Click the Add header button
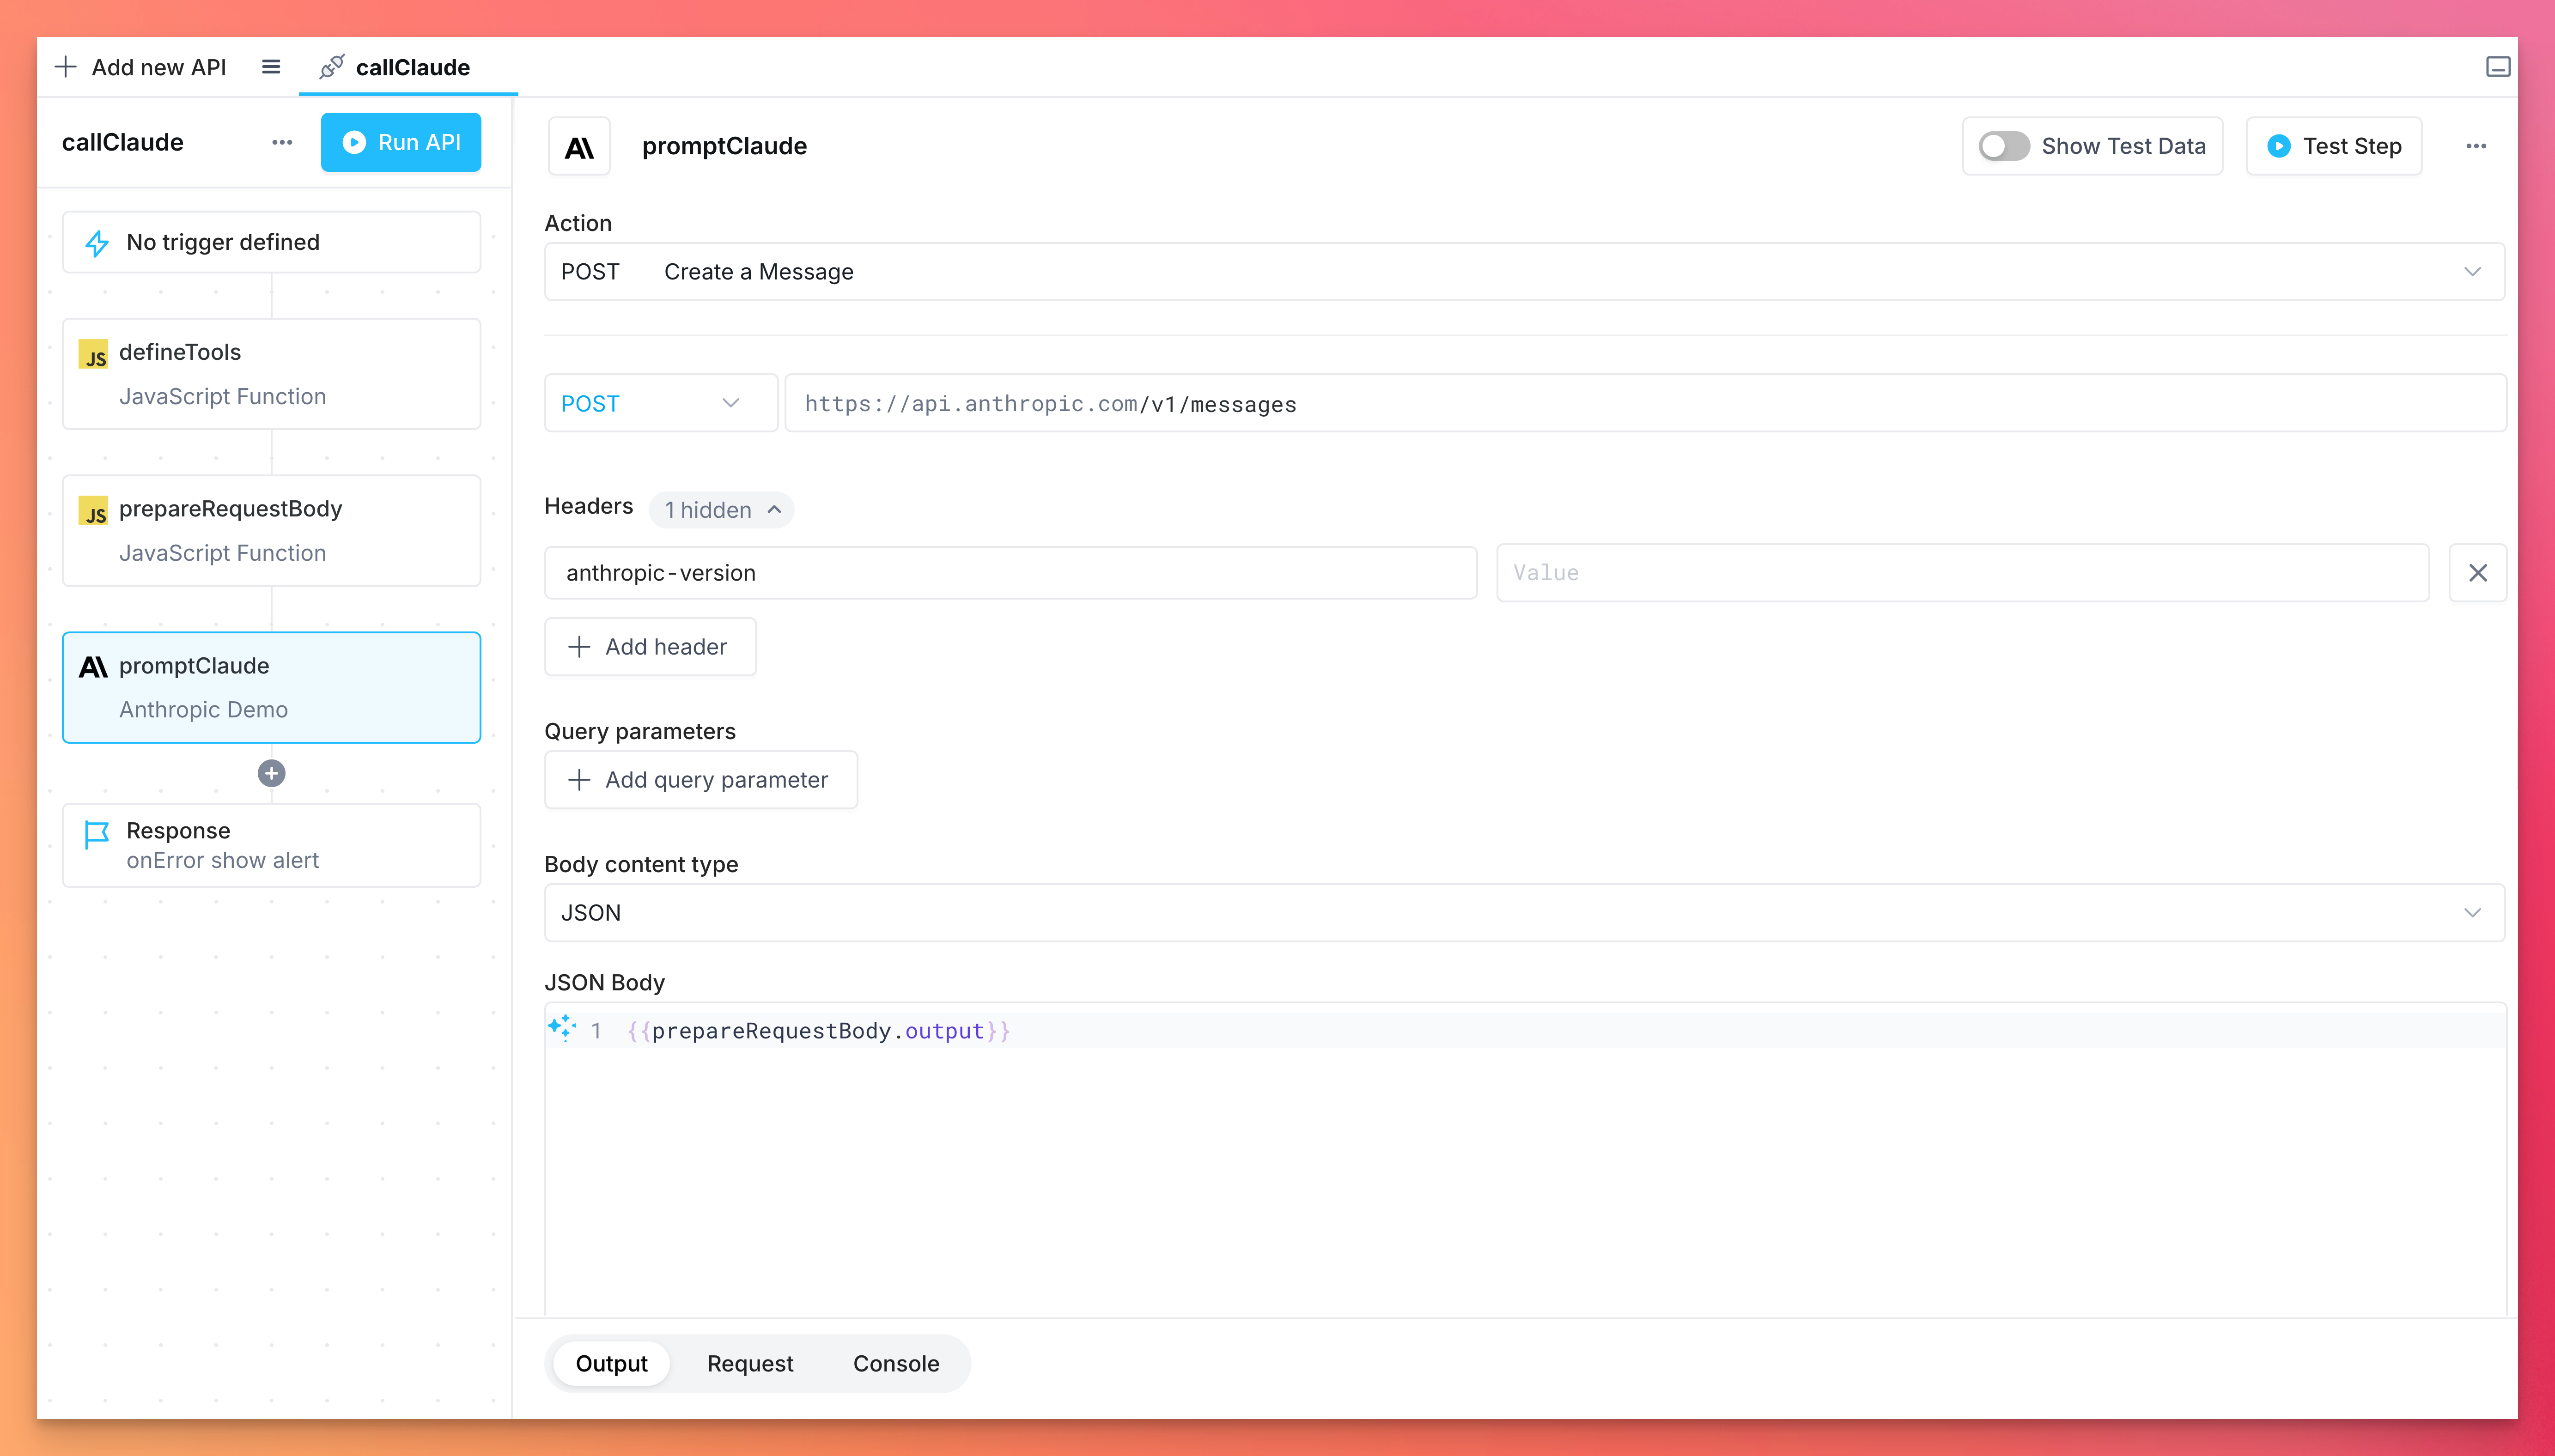 [x=650, y=647]
